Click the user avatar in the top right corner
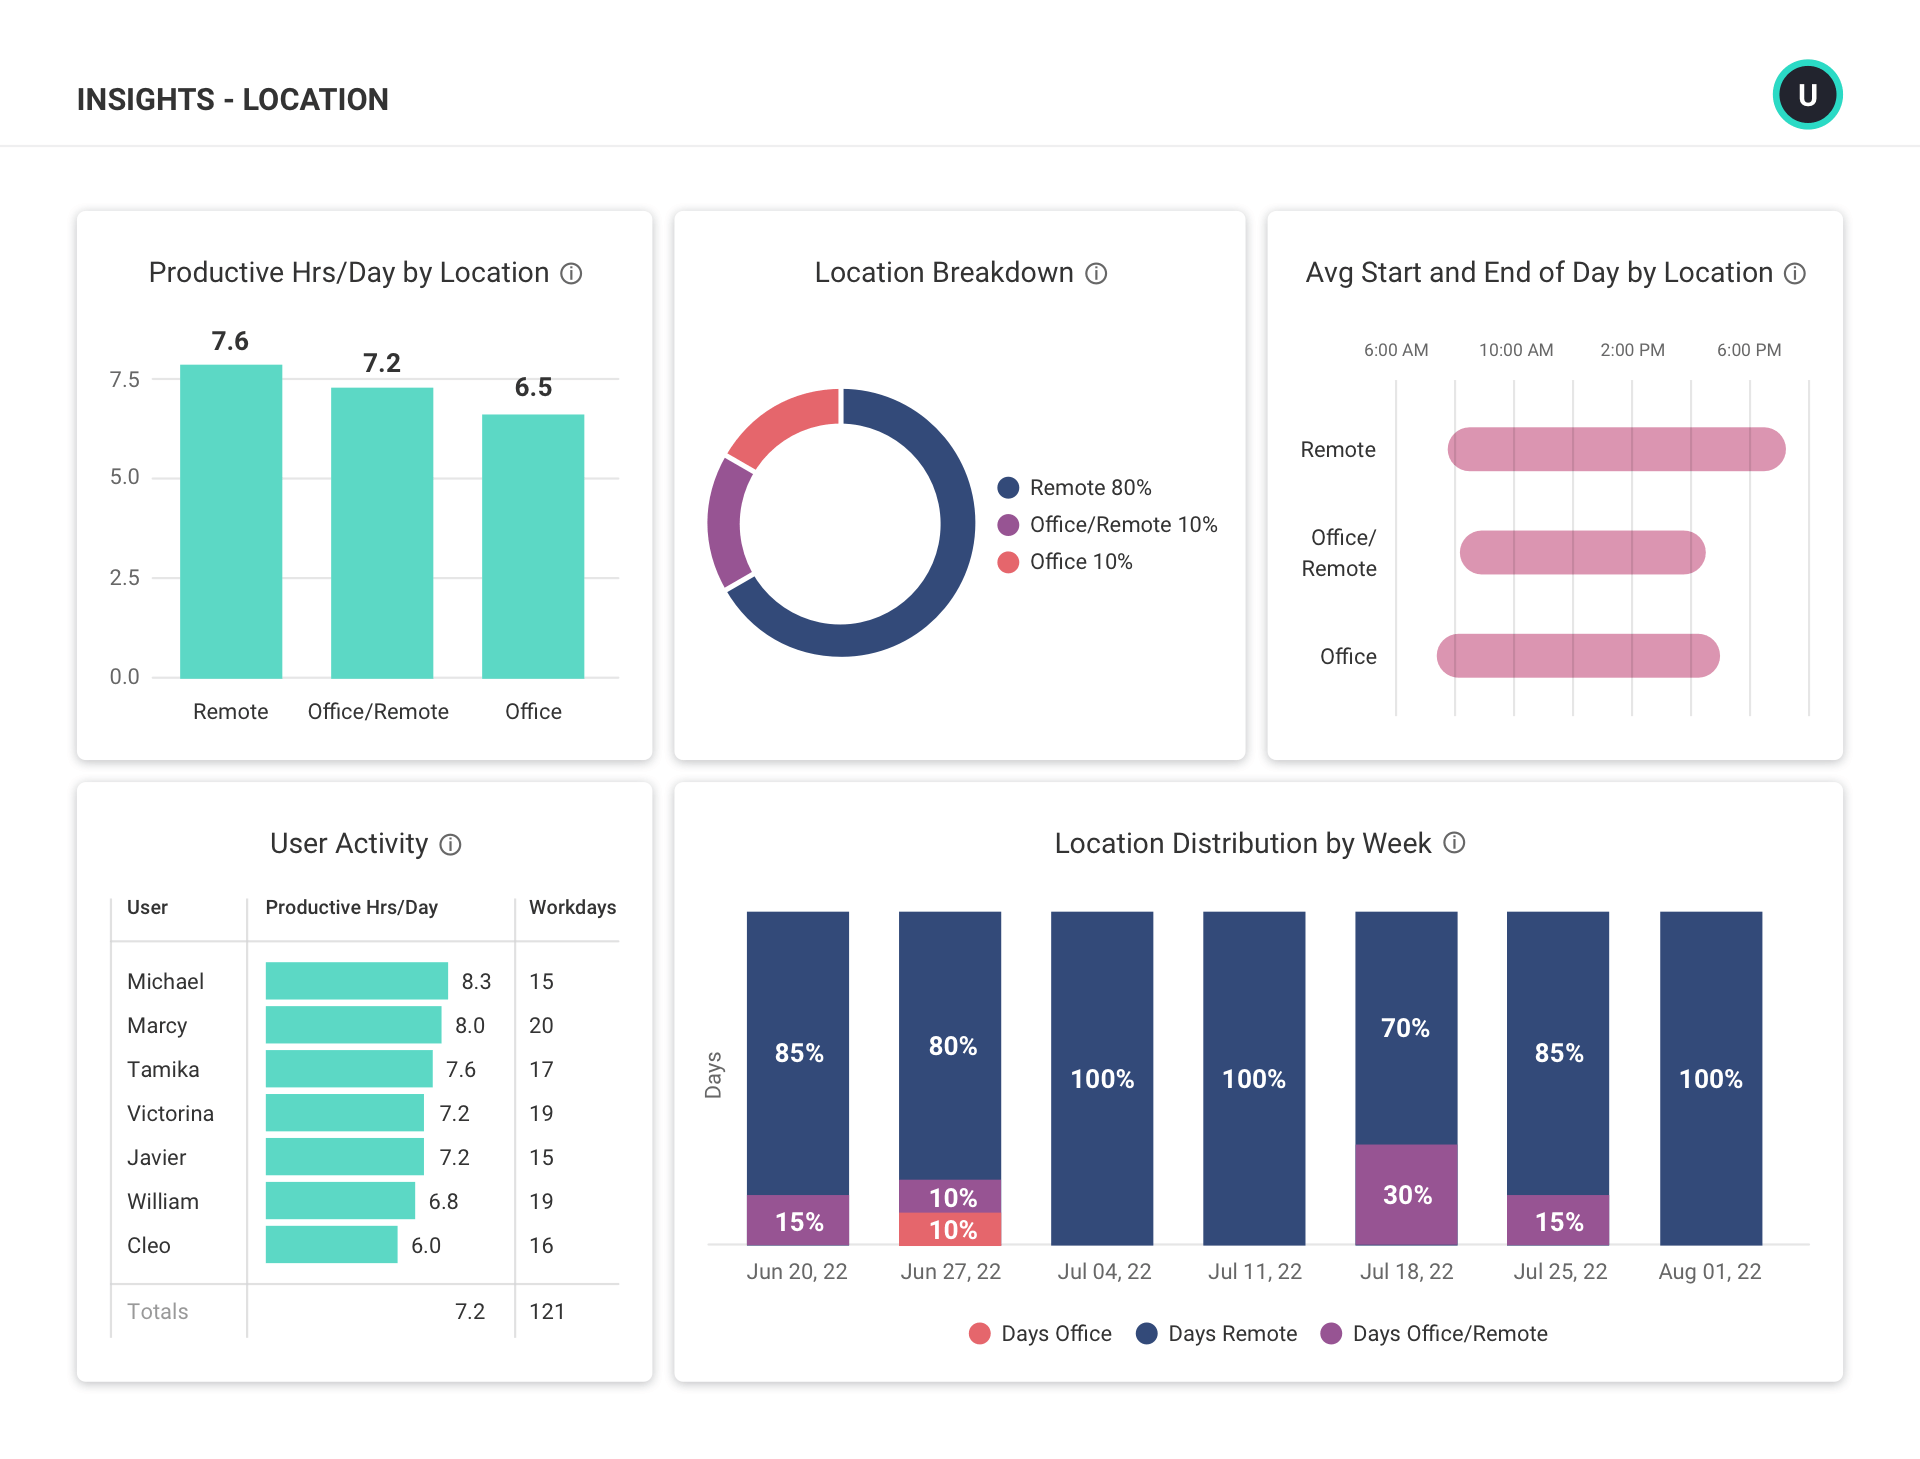This screenshot has height=1459, width=1920. 1806,94
